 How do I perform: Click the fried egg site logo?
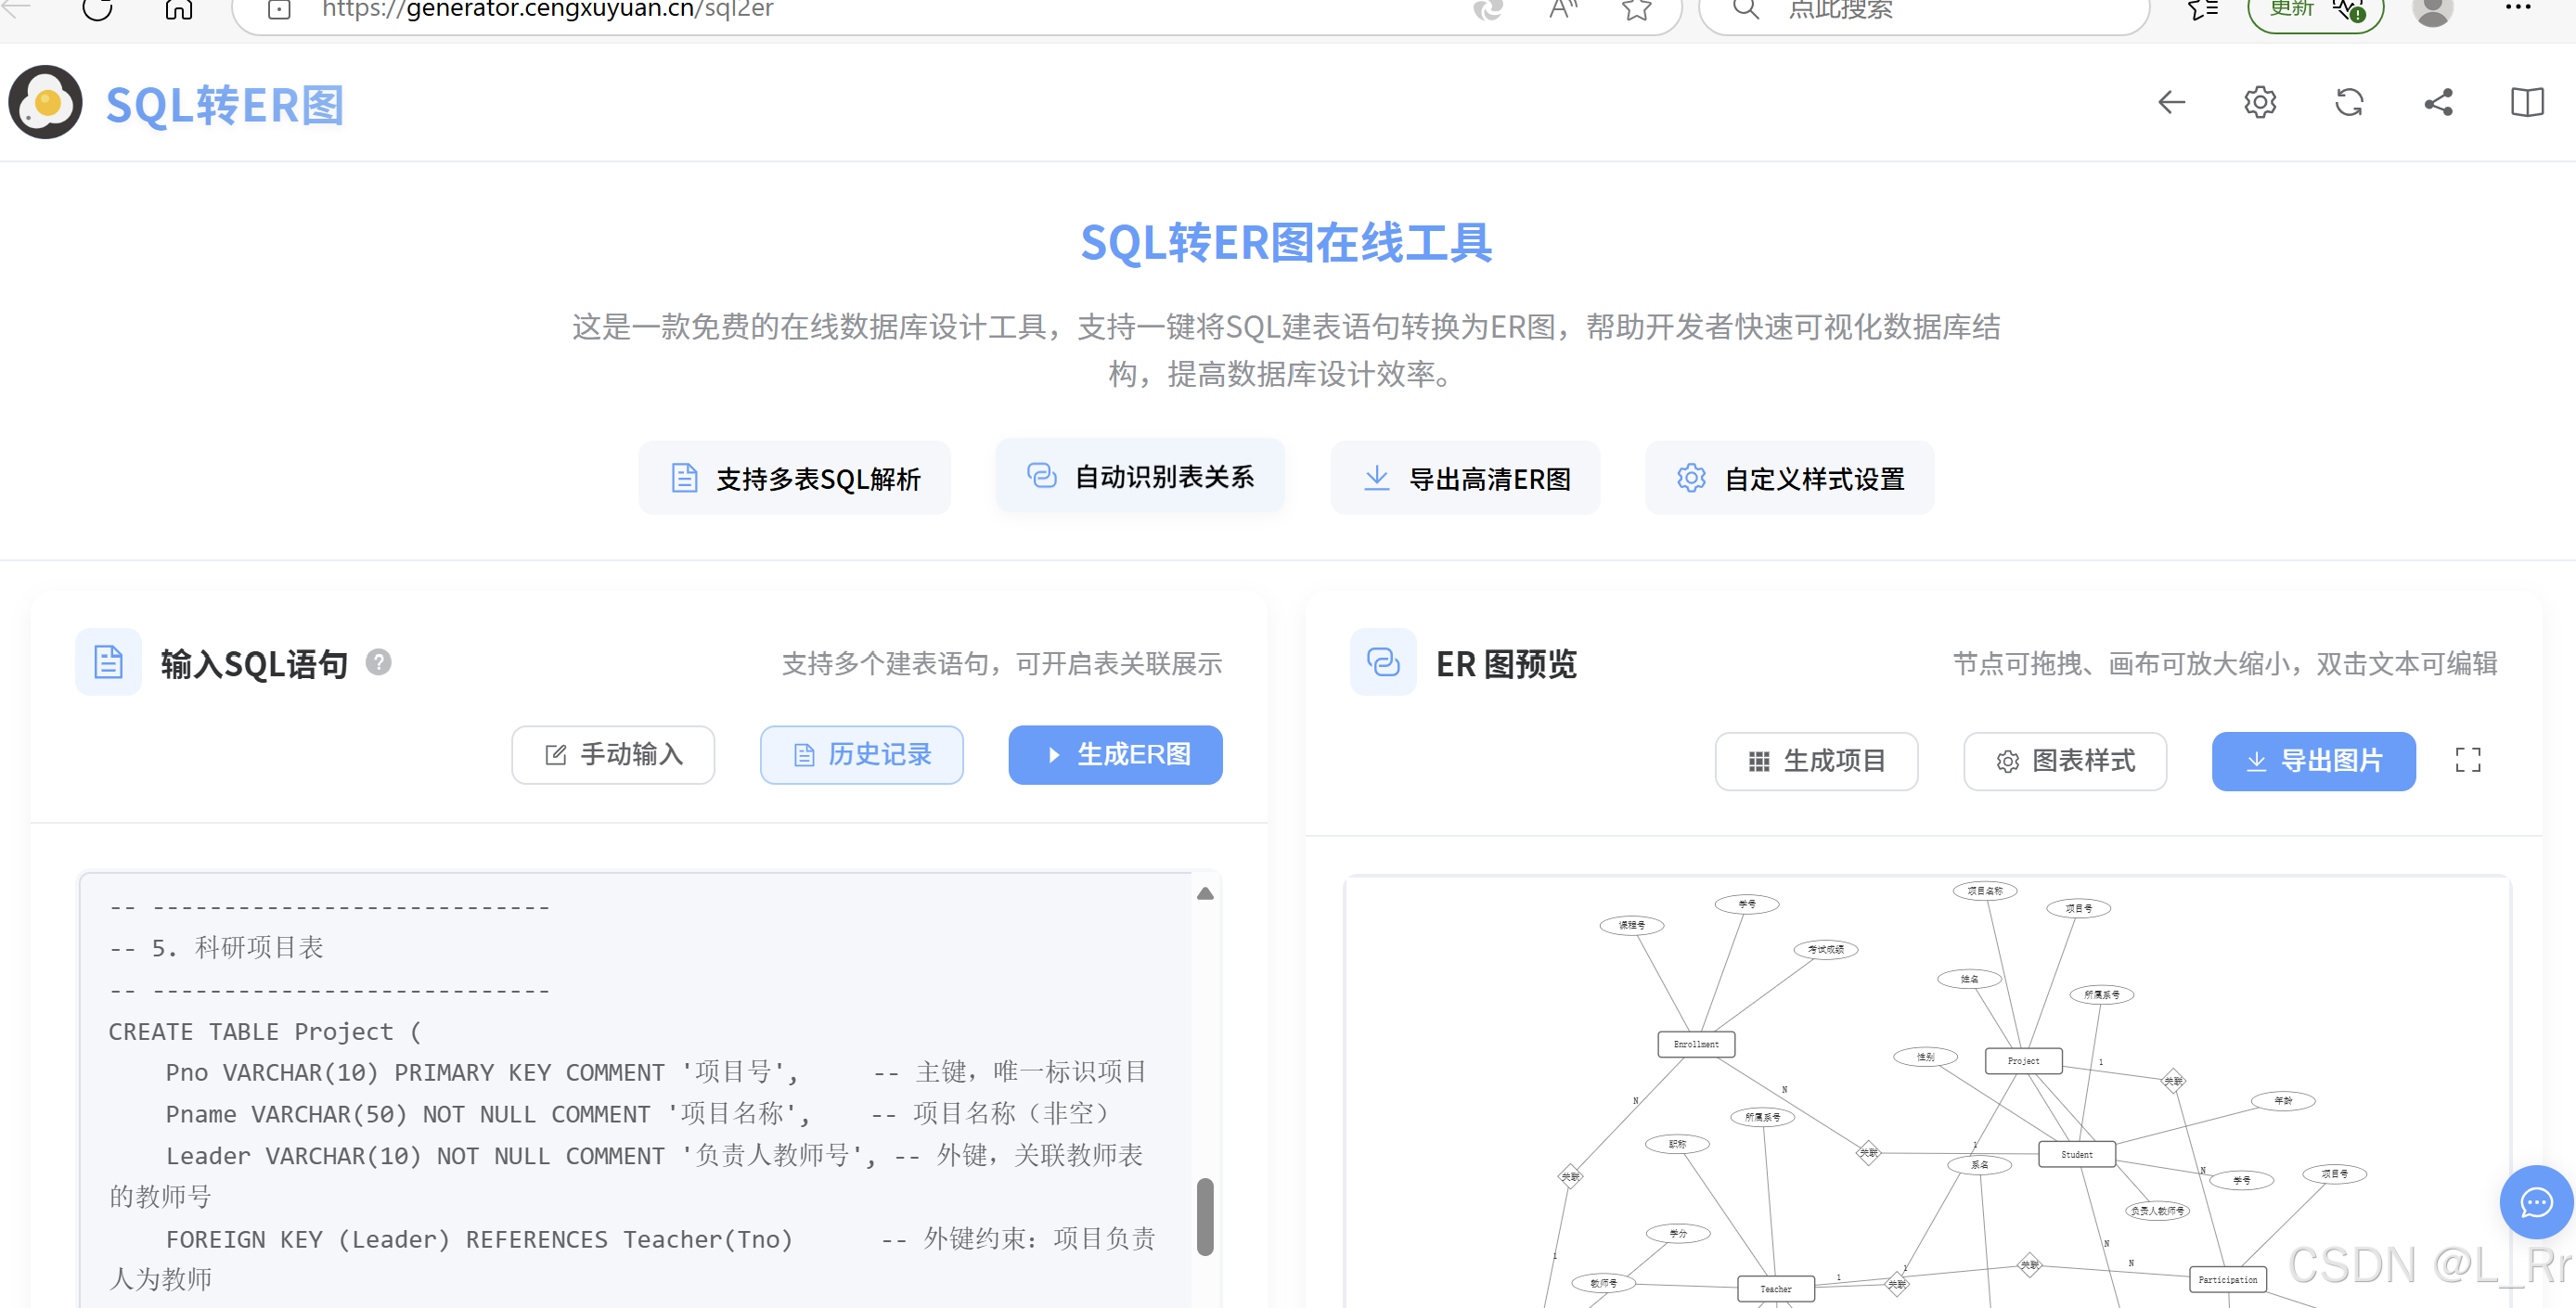tap(45, 102)
